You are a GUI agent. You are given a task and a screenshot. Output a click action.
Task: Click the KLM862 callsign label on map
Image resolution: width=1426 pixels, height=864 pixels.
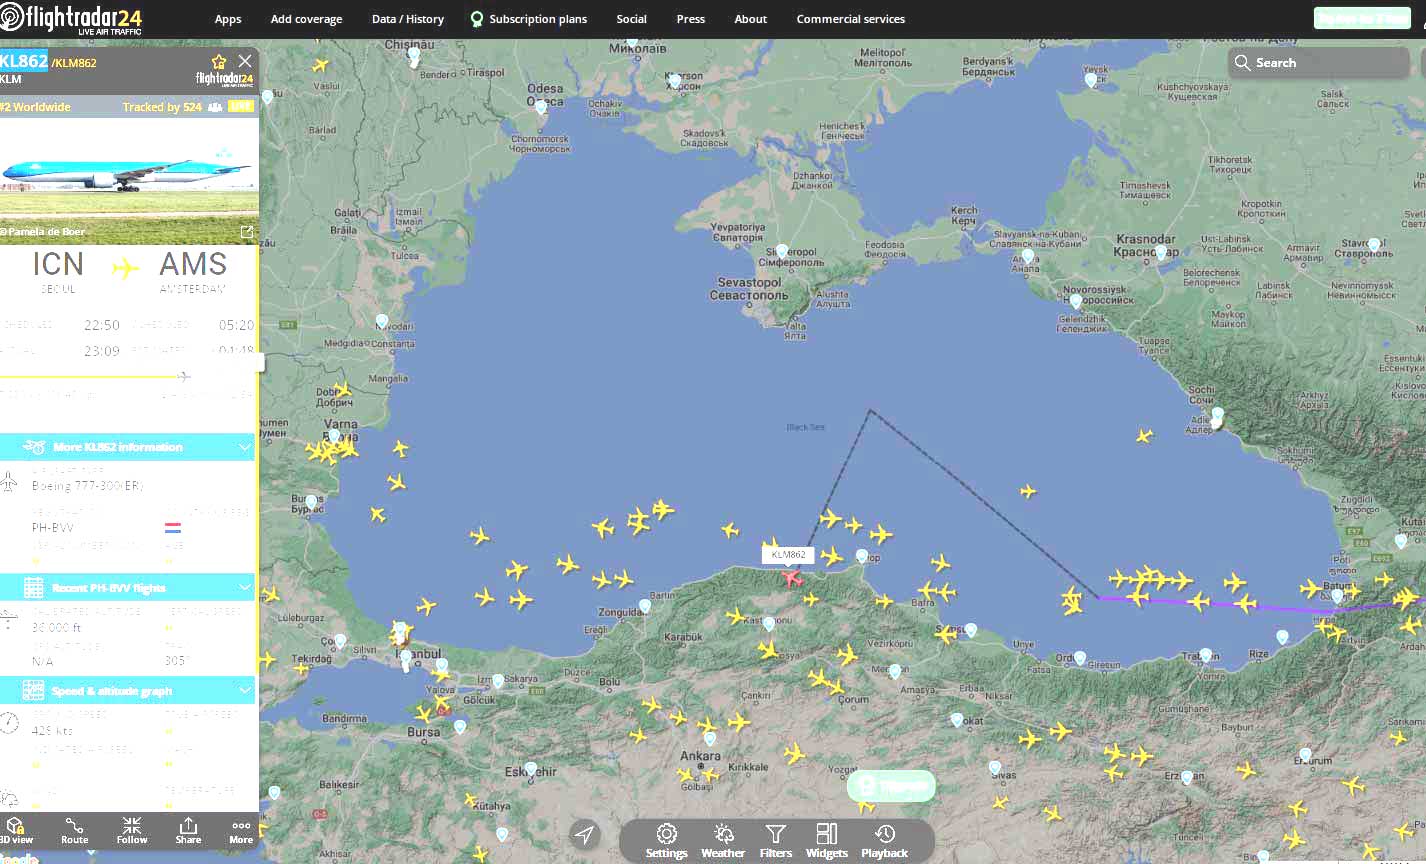[788, 554]
